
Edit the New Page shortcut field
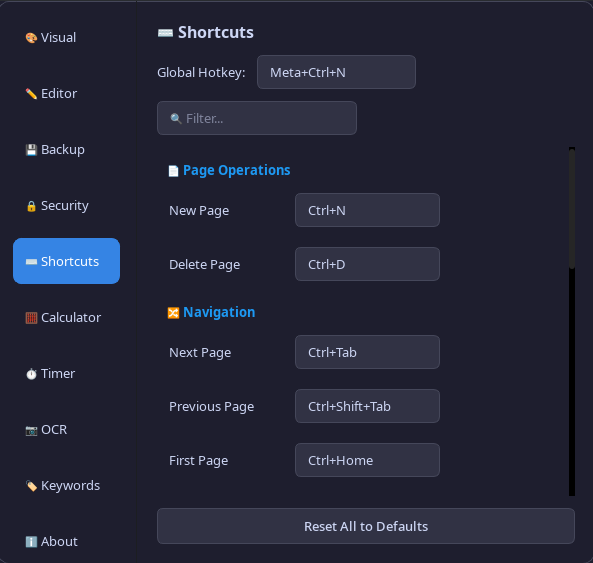coord(367,210)
